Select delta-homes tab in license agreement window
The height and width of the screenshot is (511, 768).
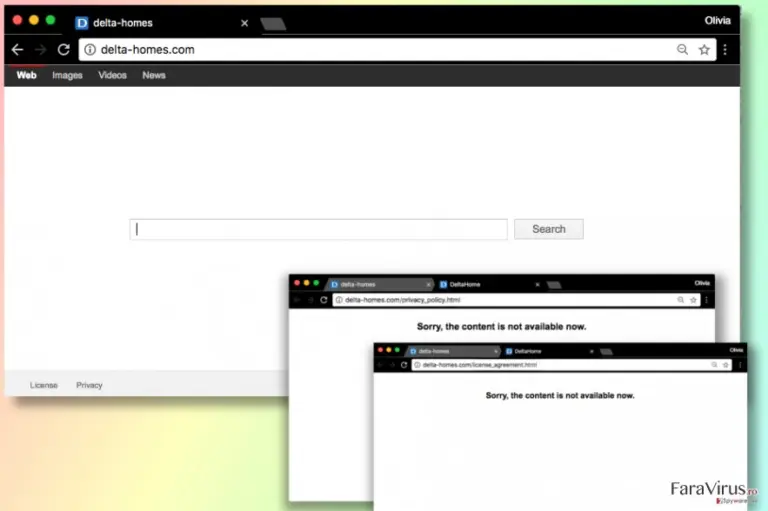tap(453, 351)
